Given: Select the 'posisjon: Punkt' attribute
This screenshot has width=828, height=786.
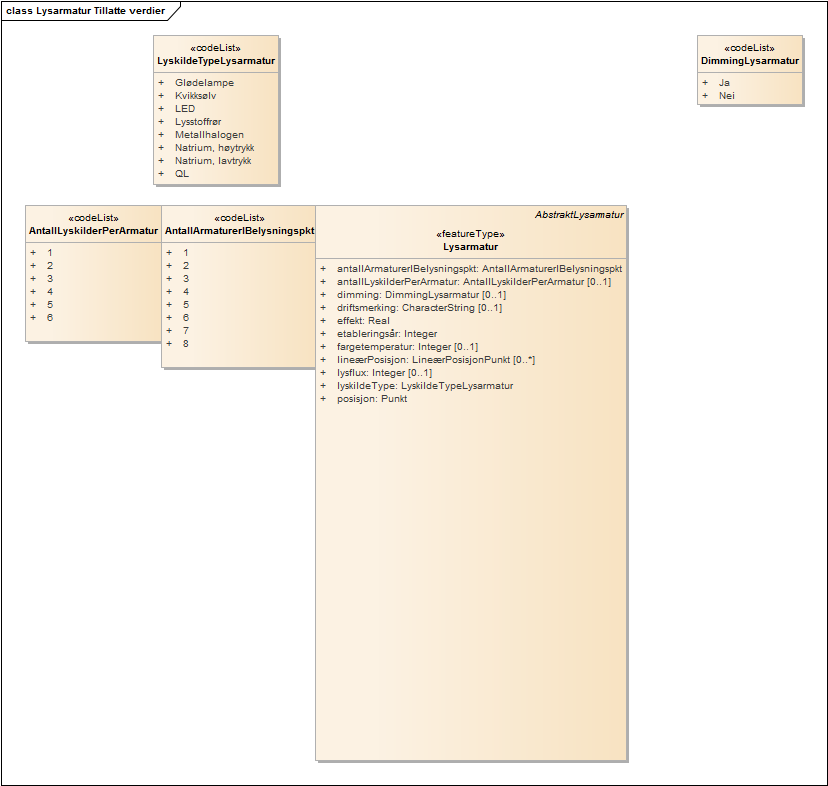Looking at the screenshot, I should pyautogui.click(x=372, y=399).
